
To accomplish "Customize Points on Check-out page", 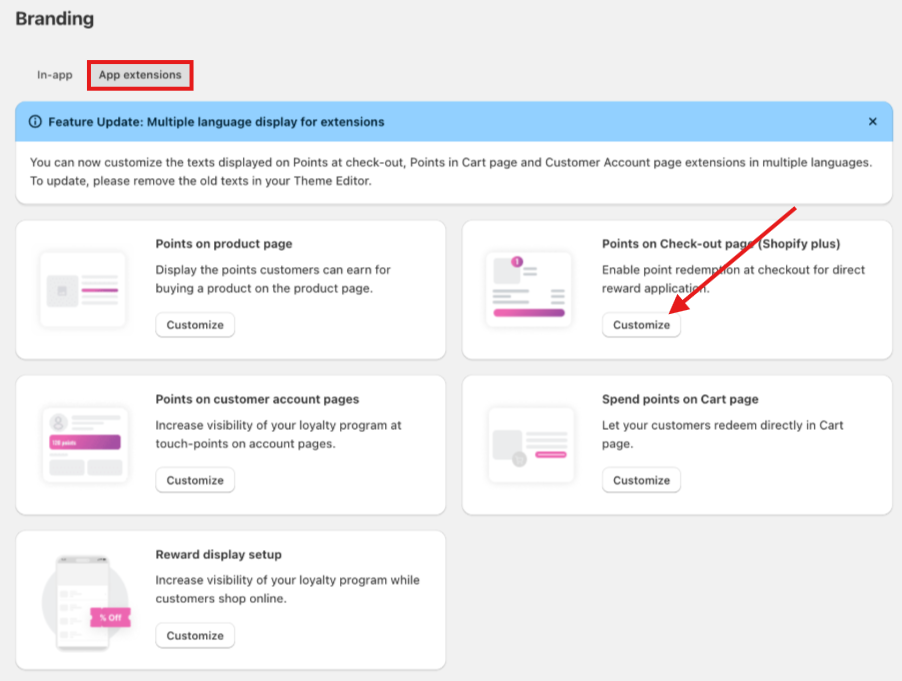I will click(641, 325).
